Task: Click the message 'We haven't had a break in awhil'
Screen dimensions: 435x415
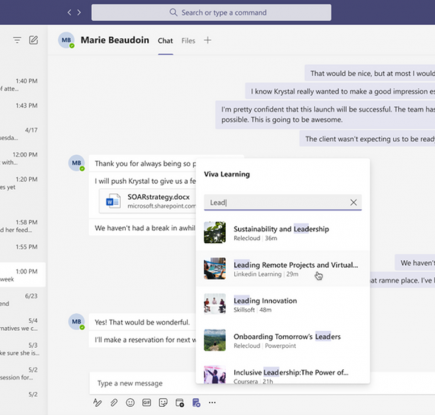Action: pyautogui.click(x=143, y=228)
